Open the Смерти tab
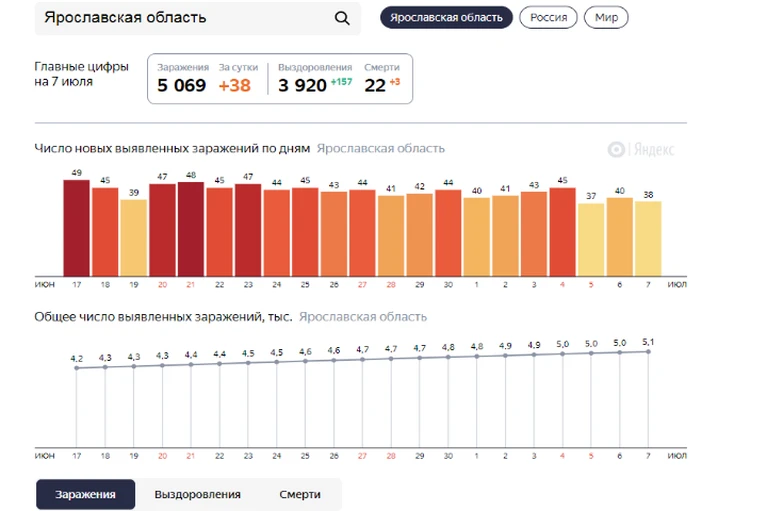 tap(300, 494)
